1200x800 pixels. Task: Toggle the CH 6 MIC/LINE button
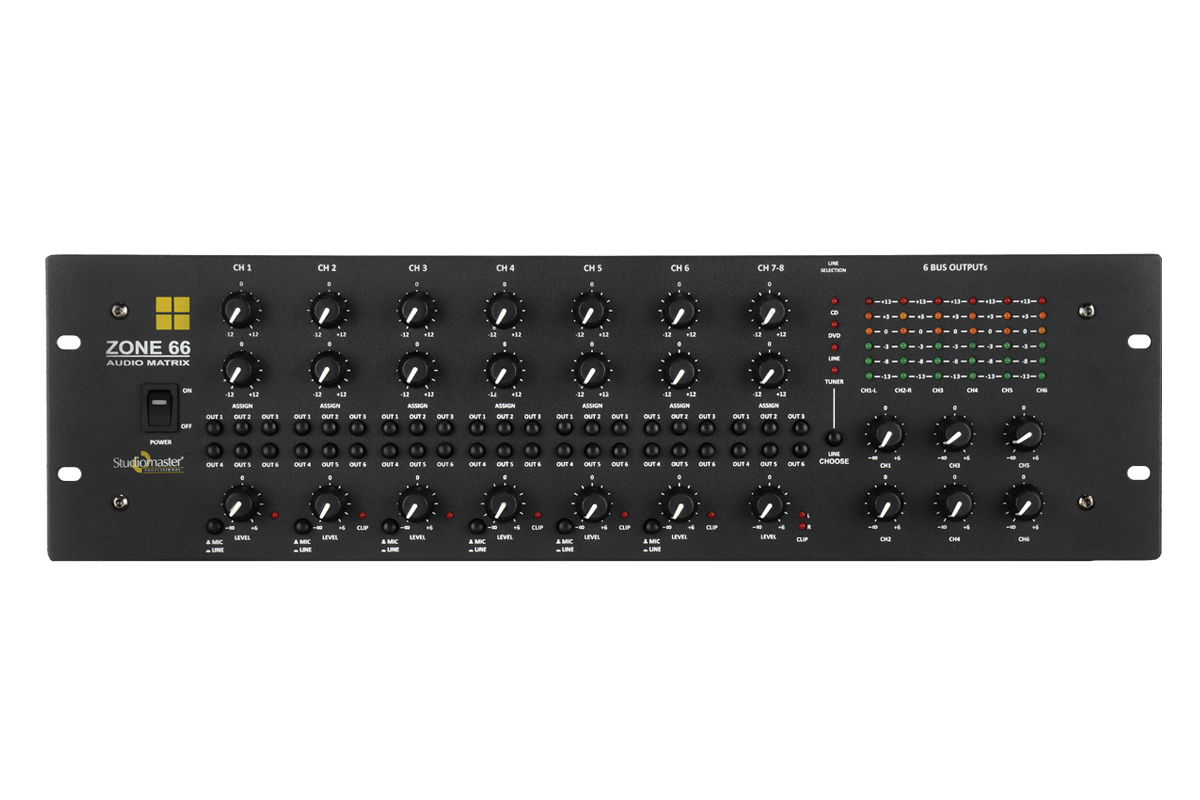pyautogui.click(x=651, y=527)
